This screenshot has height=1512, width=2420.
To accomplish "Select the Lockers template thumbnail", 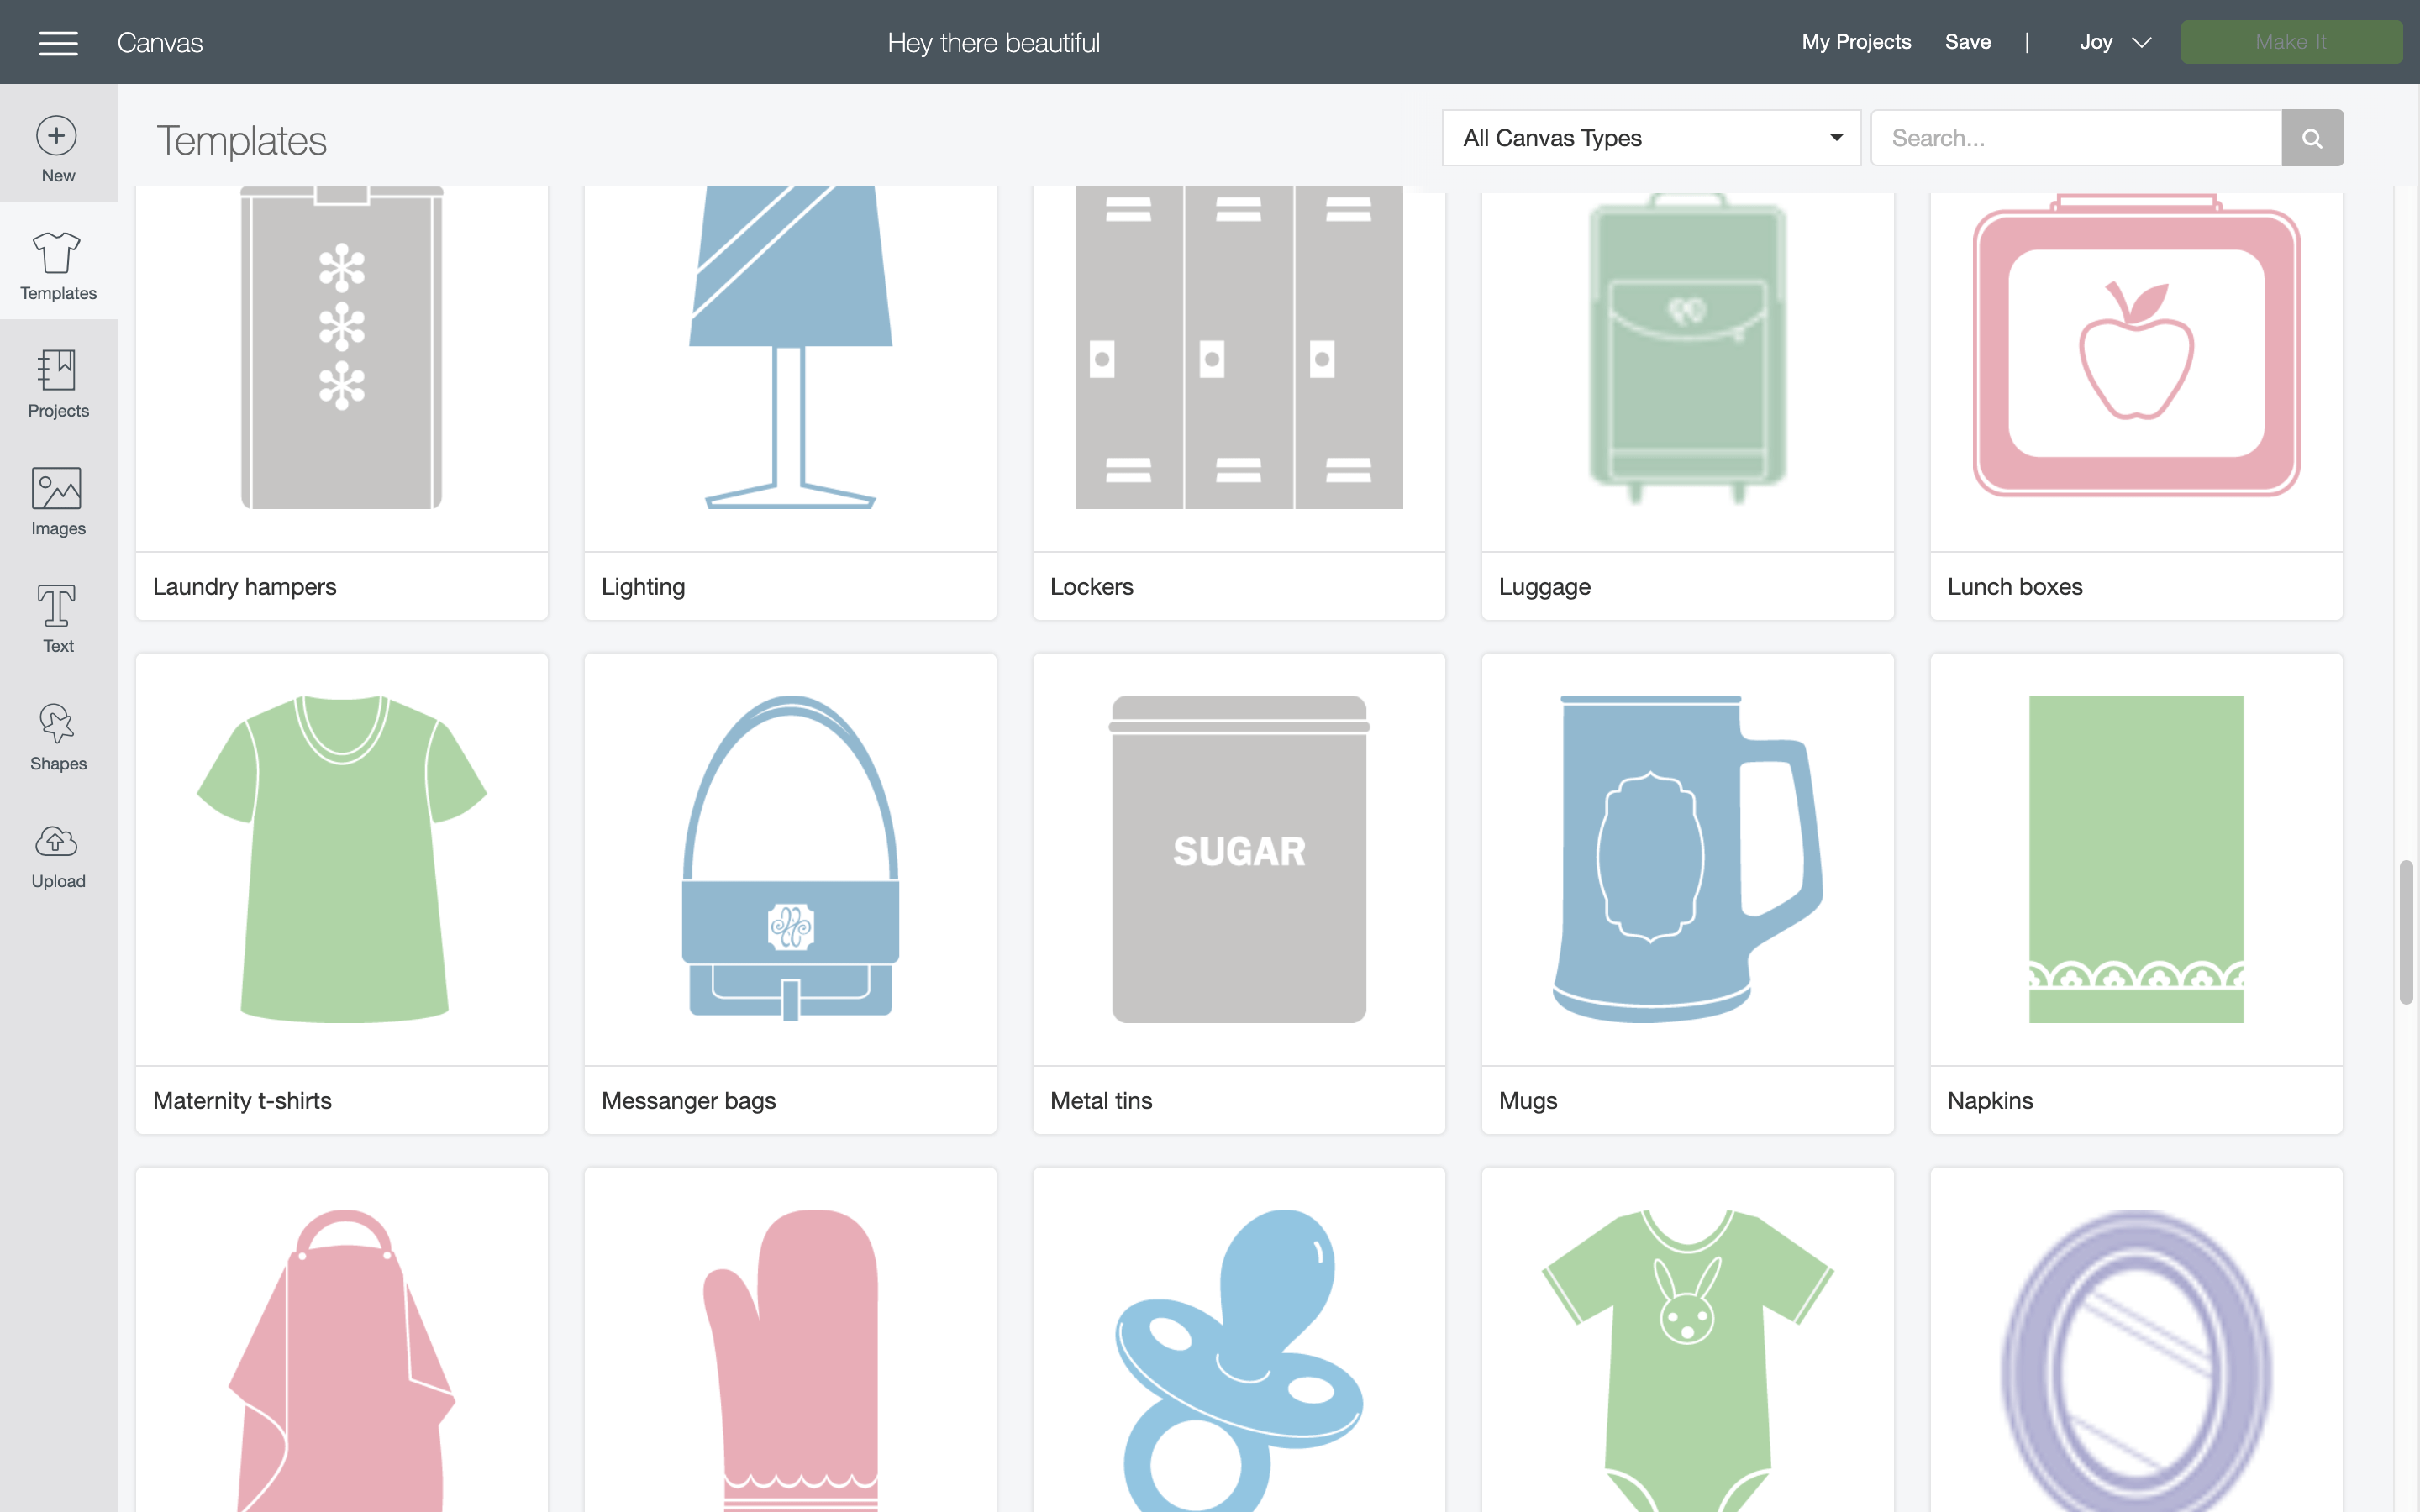I will [1239, 348].
